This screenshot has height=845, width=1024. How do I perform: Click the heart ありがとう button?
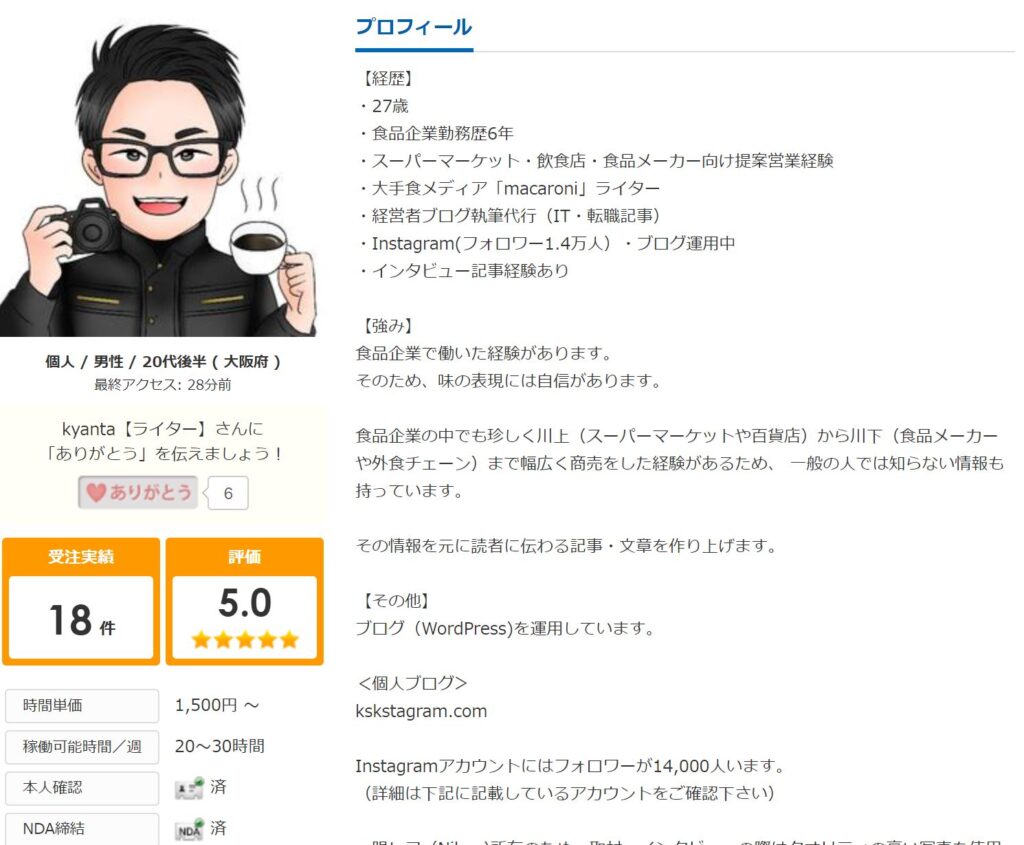[x=137, y=492]
